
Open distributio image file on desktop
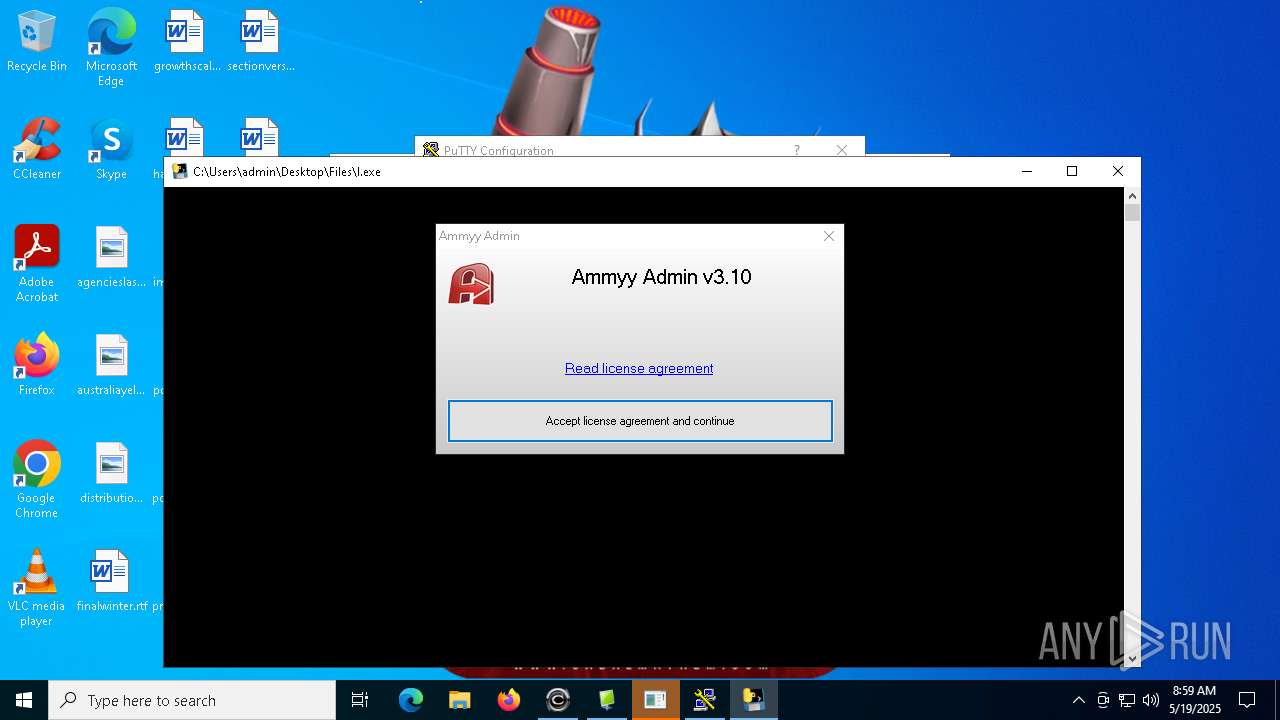click(111, 474)
